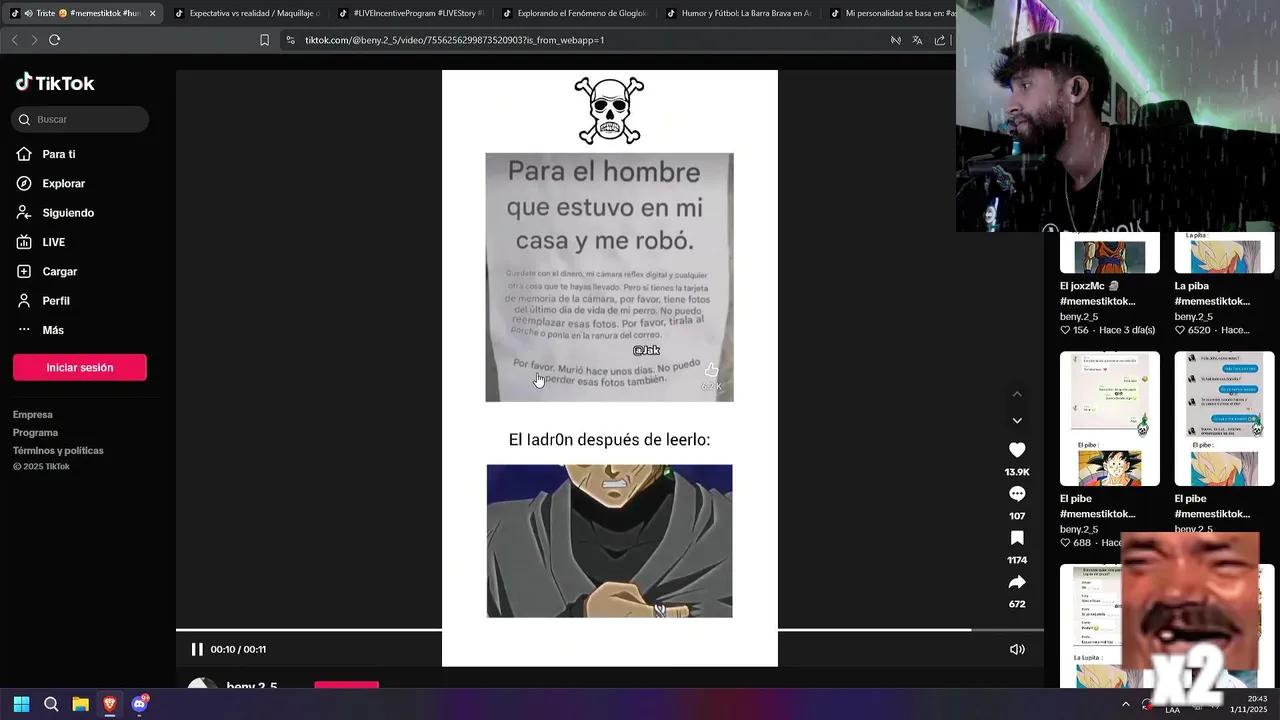The width and height of the screenshot is (1280, 720).
Task: Click the search magnifier icon
Action: pos(25,119)
